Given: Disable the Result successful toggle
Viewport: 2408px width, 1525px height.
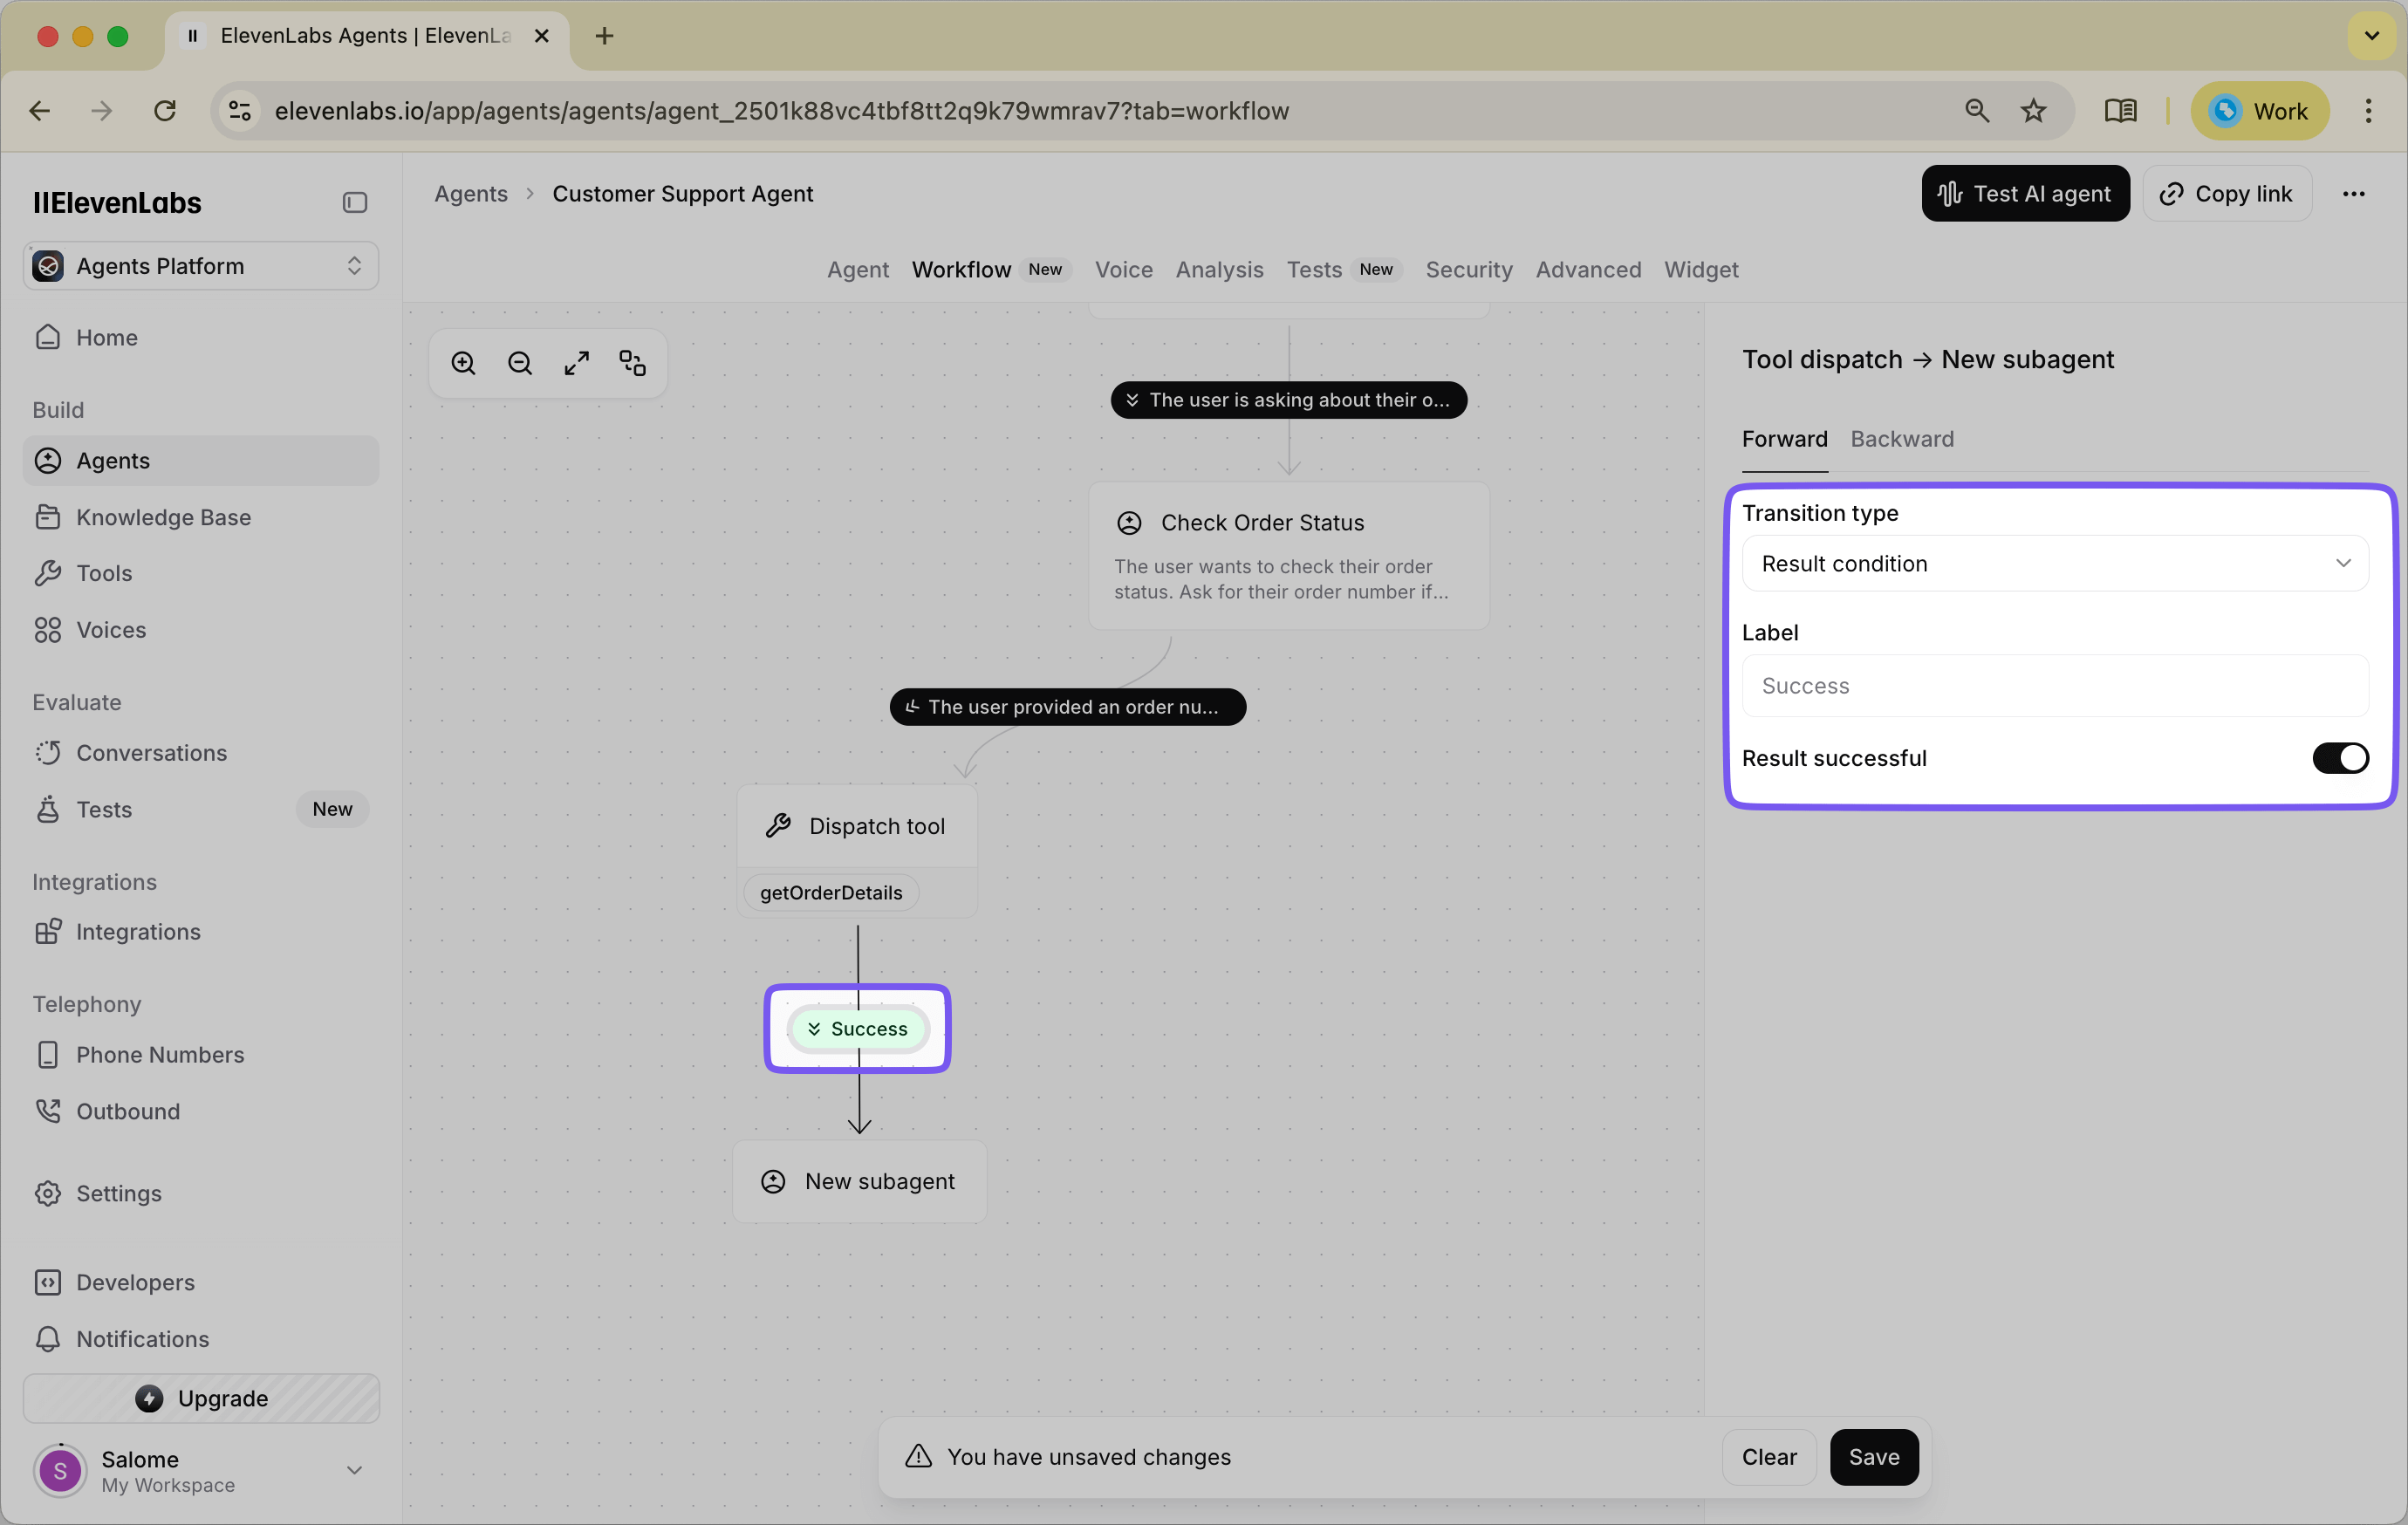Looking at the screenshot, I should pos(2340,757).
